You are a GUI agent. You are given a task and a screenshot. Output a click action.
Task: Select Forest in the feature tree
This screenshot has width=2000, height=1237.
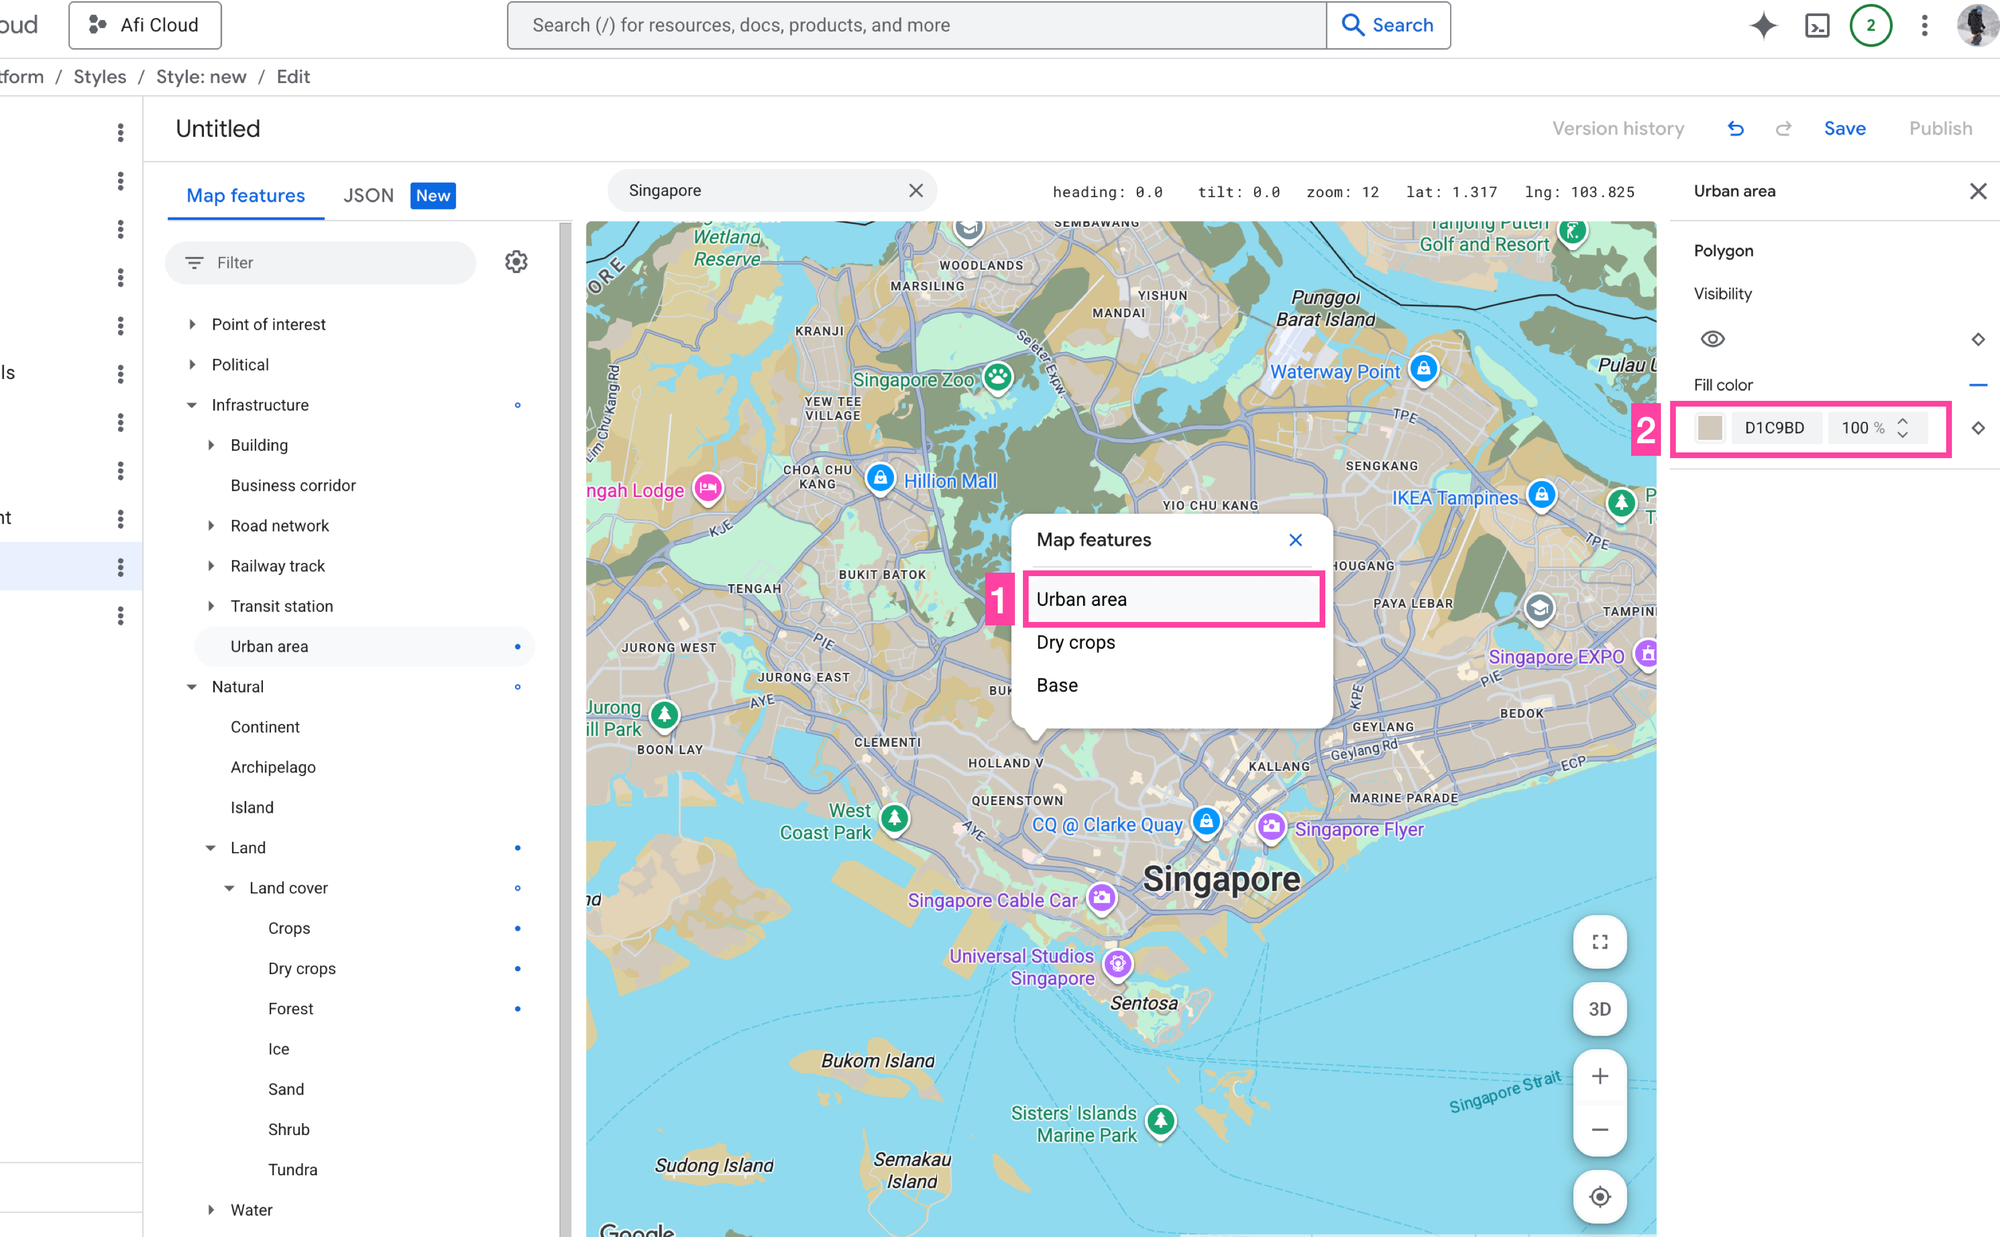(x=290, y=1009)
